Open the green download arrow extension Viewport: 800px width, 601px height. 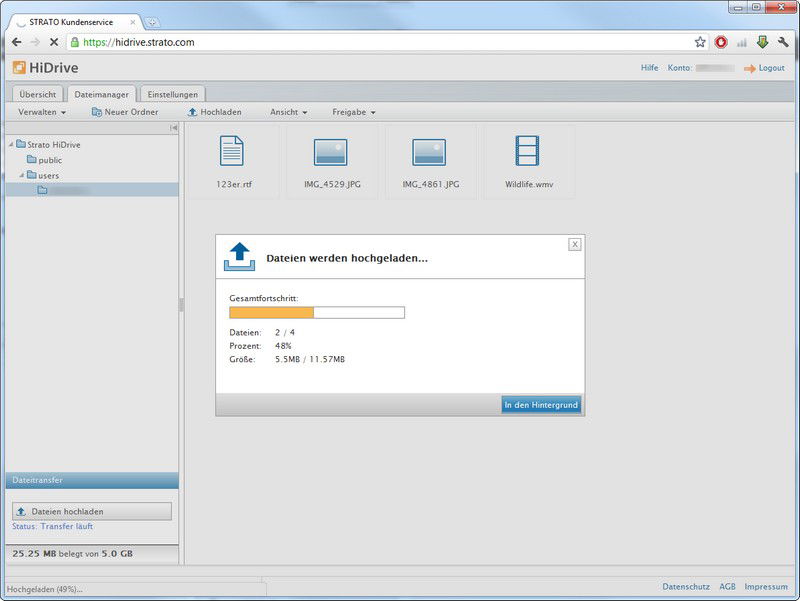click(762, 42)
